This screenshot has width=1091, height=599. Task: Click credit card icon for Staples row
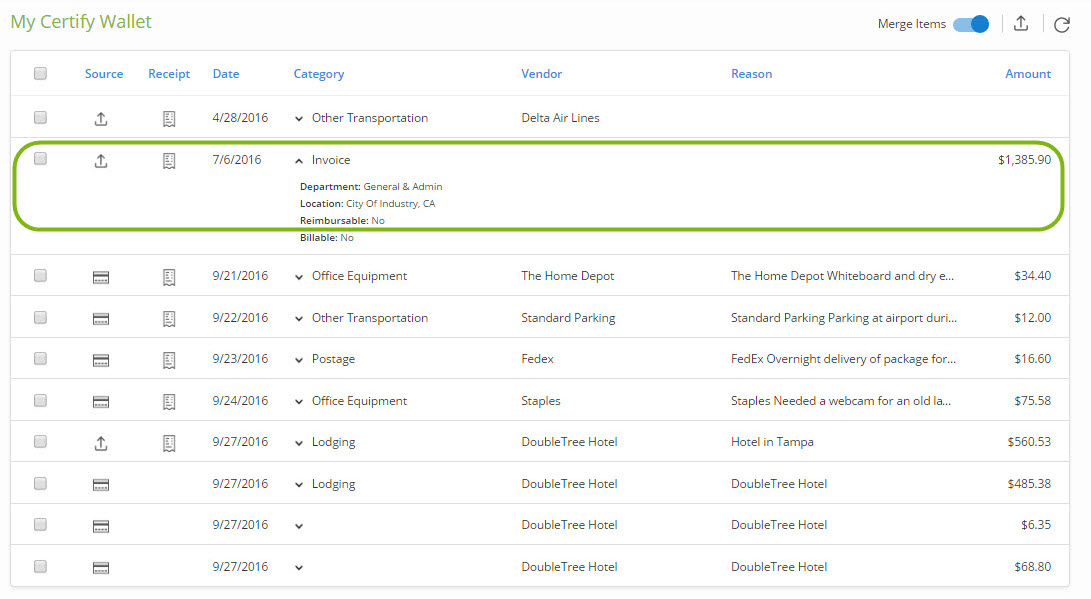tap(101, 402)
